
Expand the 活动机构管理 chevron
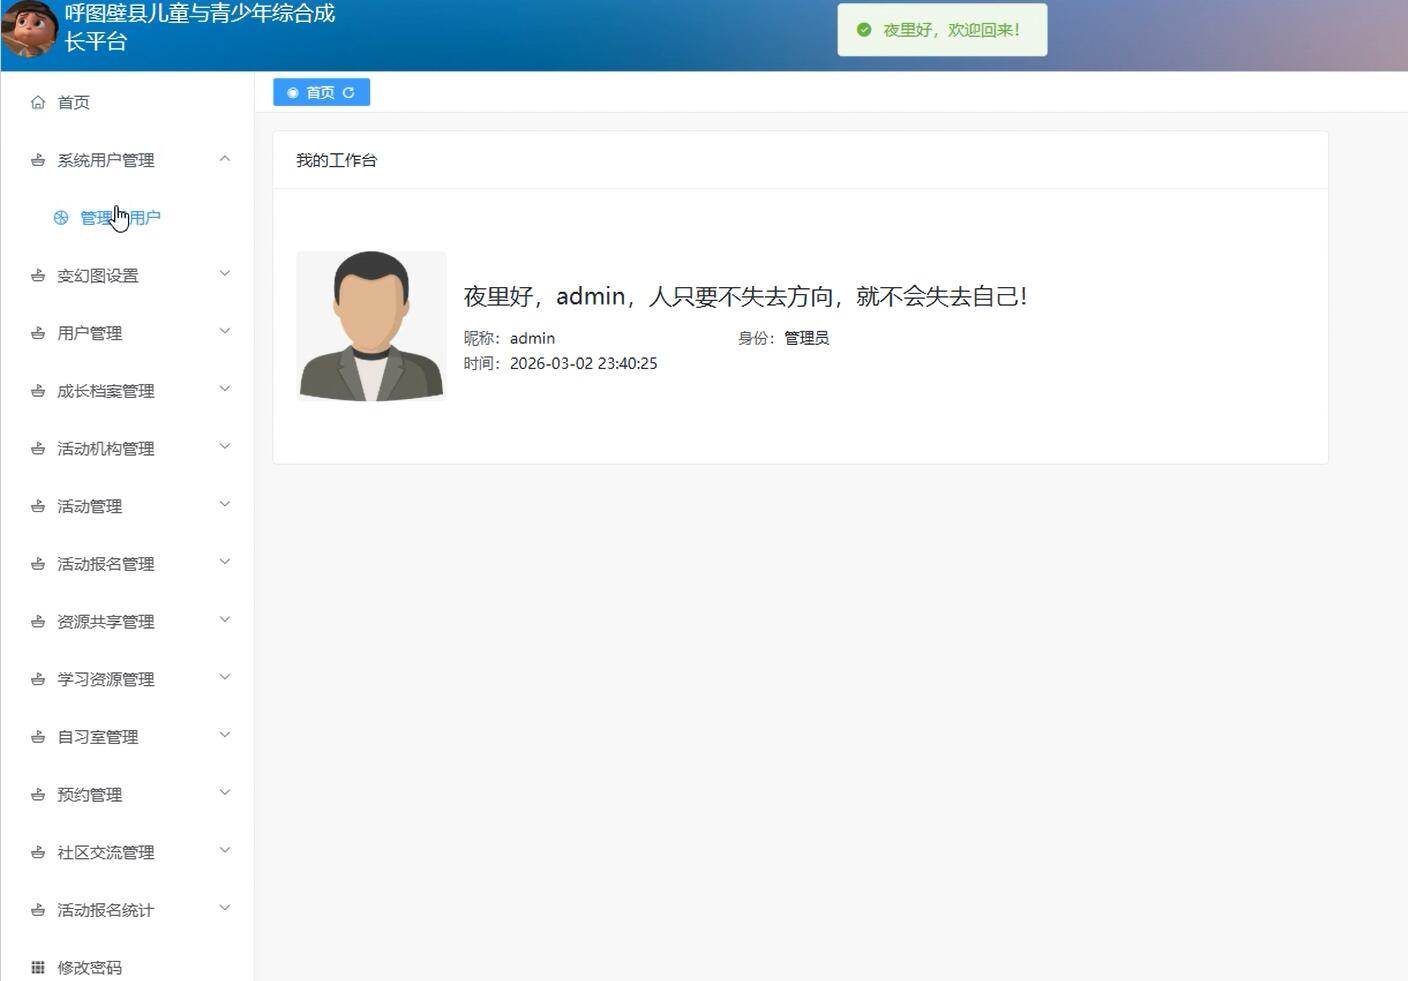tap(225, 447)
